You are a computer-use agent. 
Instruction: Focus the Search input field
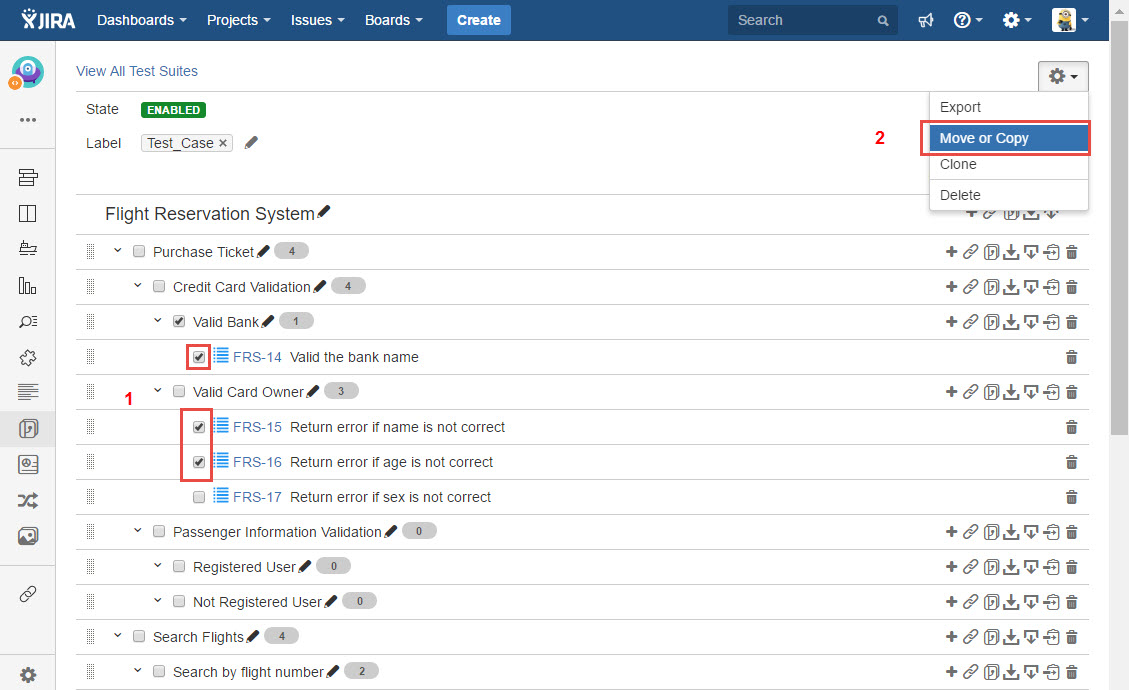click(812, 20)
